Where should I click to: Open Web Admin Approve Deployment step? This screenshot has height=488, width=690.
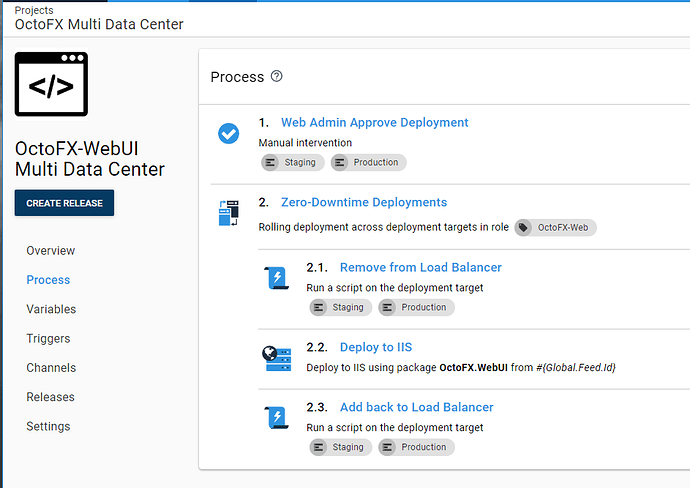pyautogui.click(x=374, y=122)
